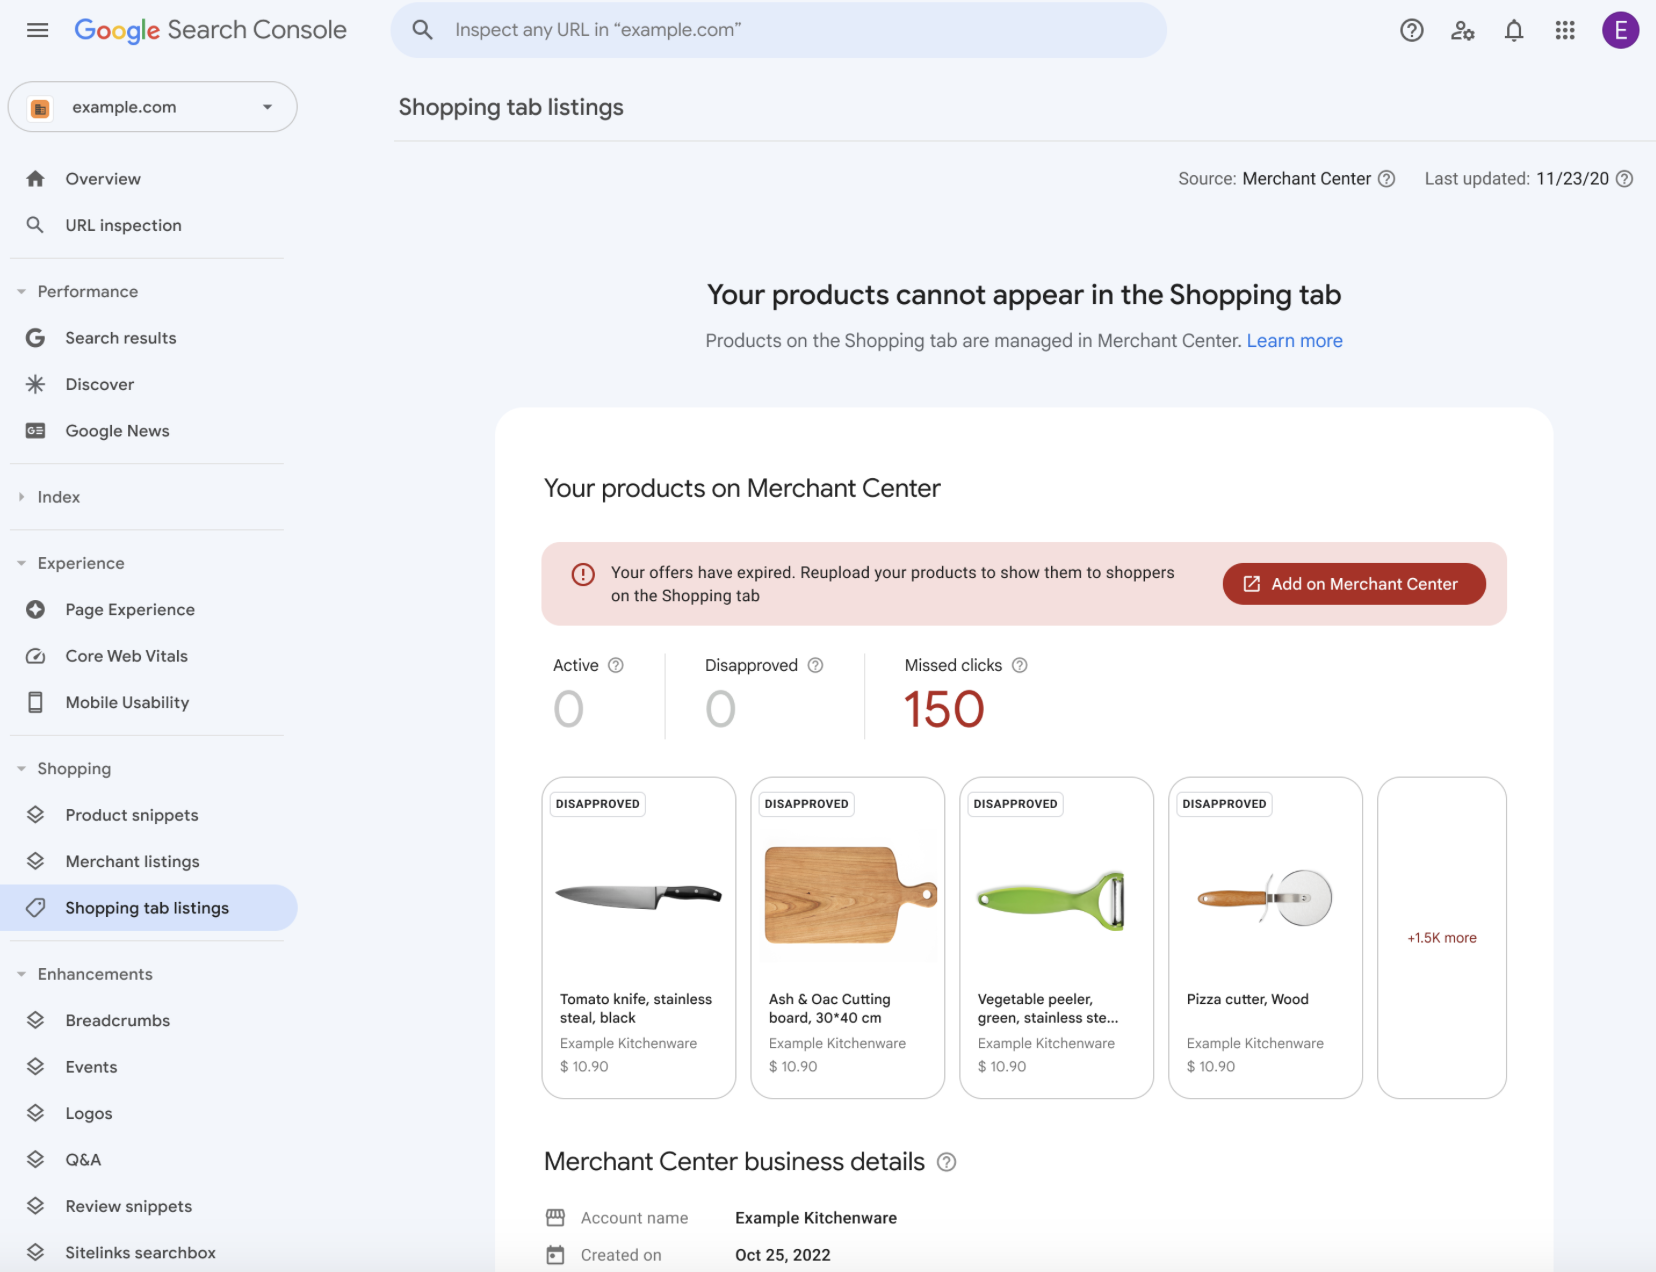Click the Inspect any URL search field
This screenshot has height=1272, width=1656.
(778, 30)
